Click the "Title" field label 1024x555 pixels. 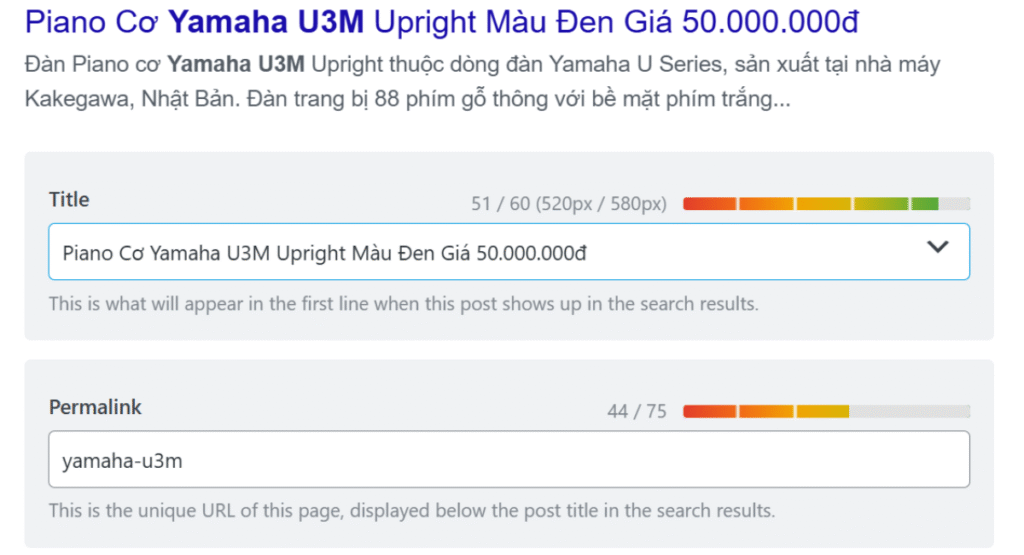click(69, 200)
